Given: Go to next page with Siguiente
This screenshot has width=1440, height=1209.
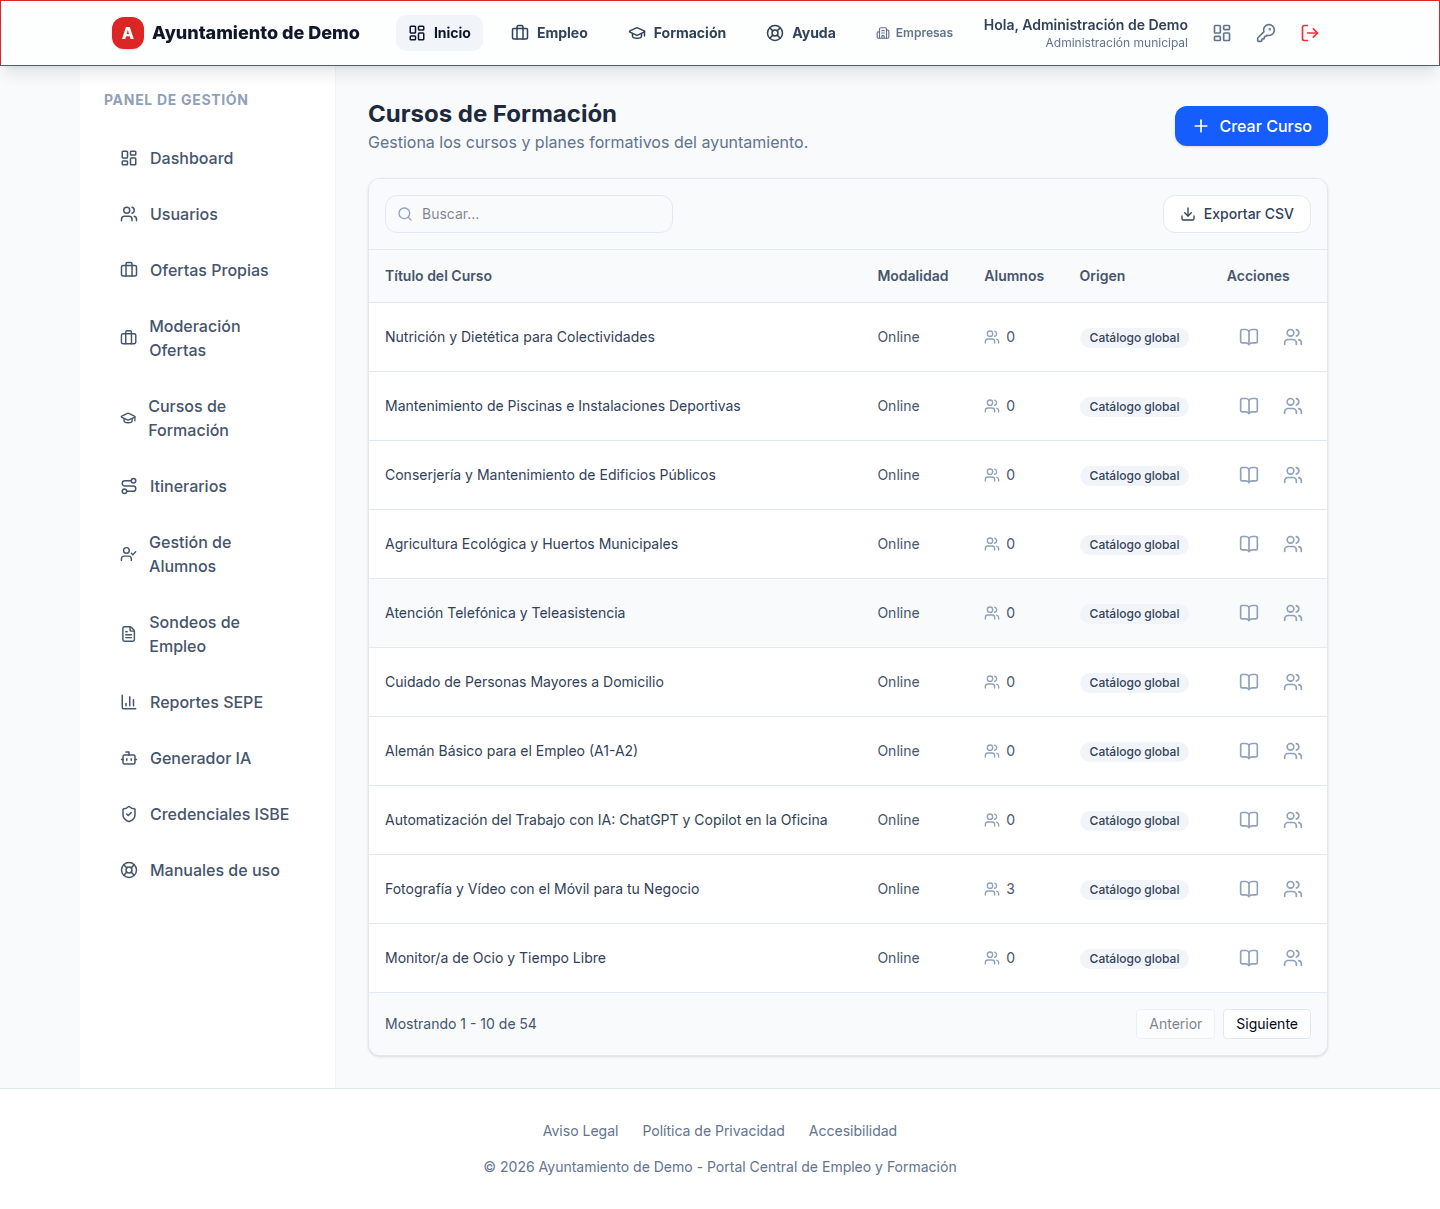Looking at the screenshot, I should tap(1267, 1024).
